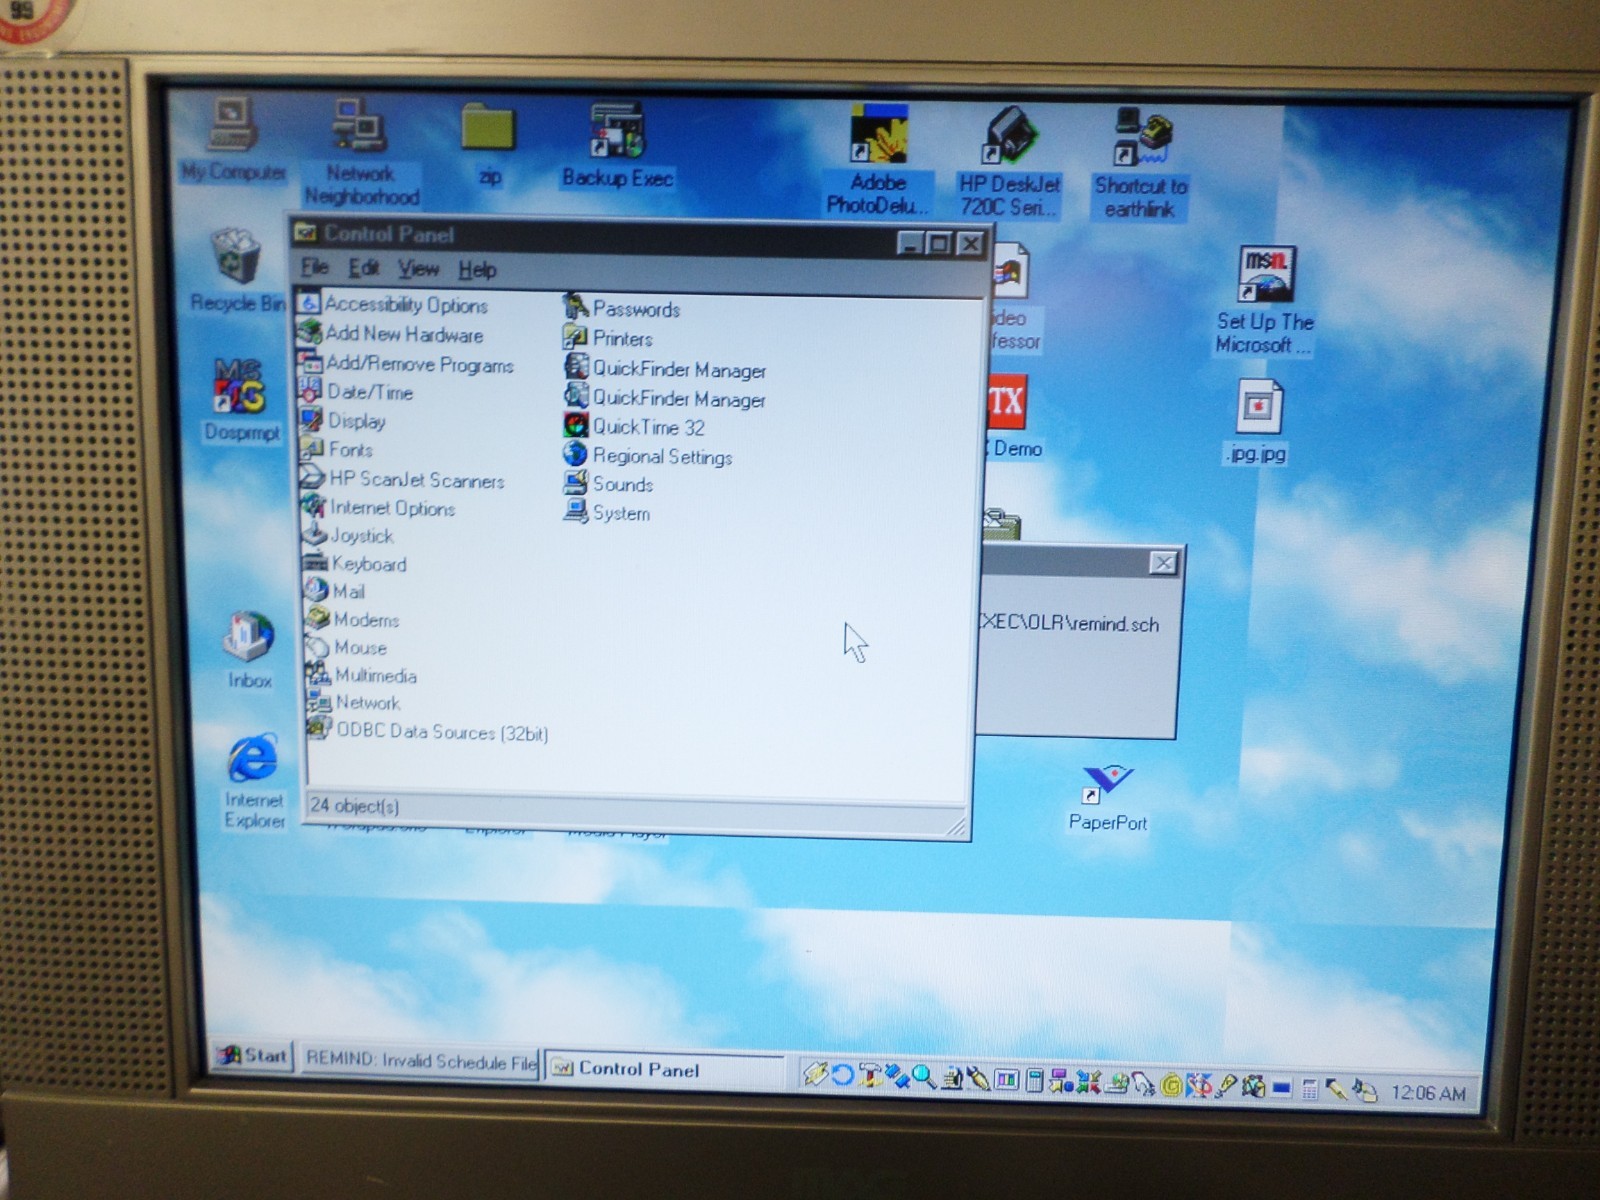
Task: Click the 12:06 AM taskbar clock
Action: [x=1428, y=1093]
